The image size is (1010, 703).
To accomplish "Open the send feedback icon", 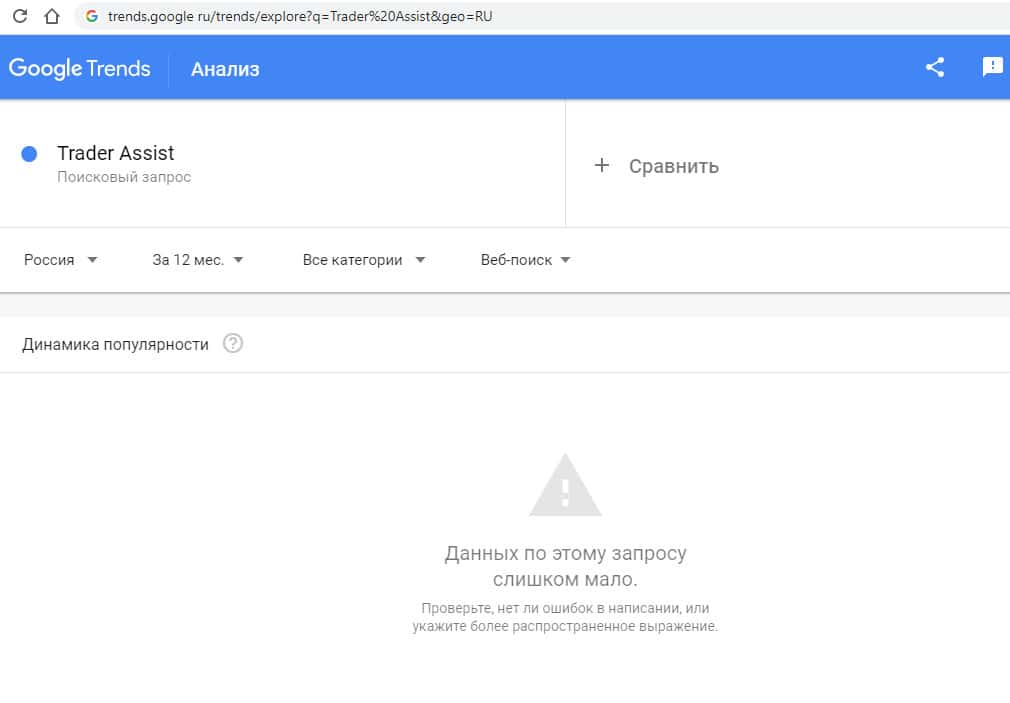I will (x=992, y=68).
